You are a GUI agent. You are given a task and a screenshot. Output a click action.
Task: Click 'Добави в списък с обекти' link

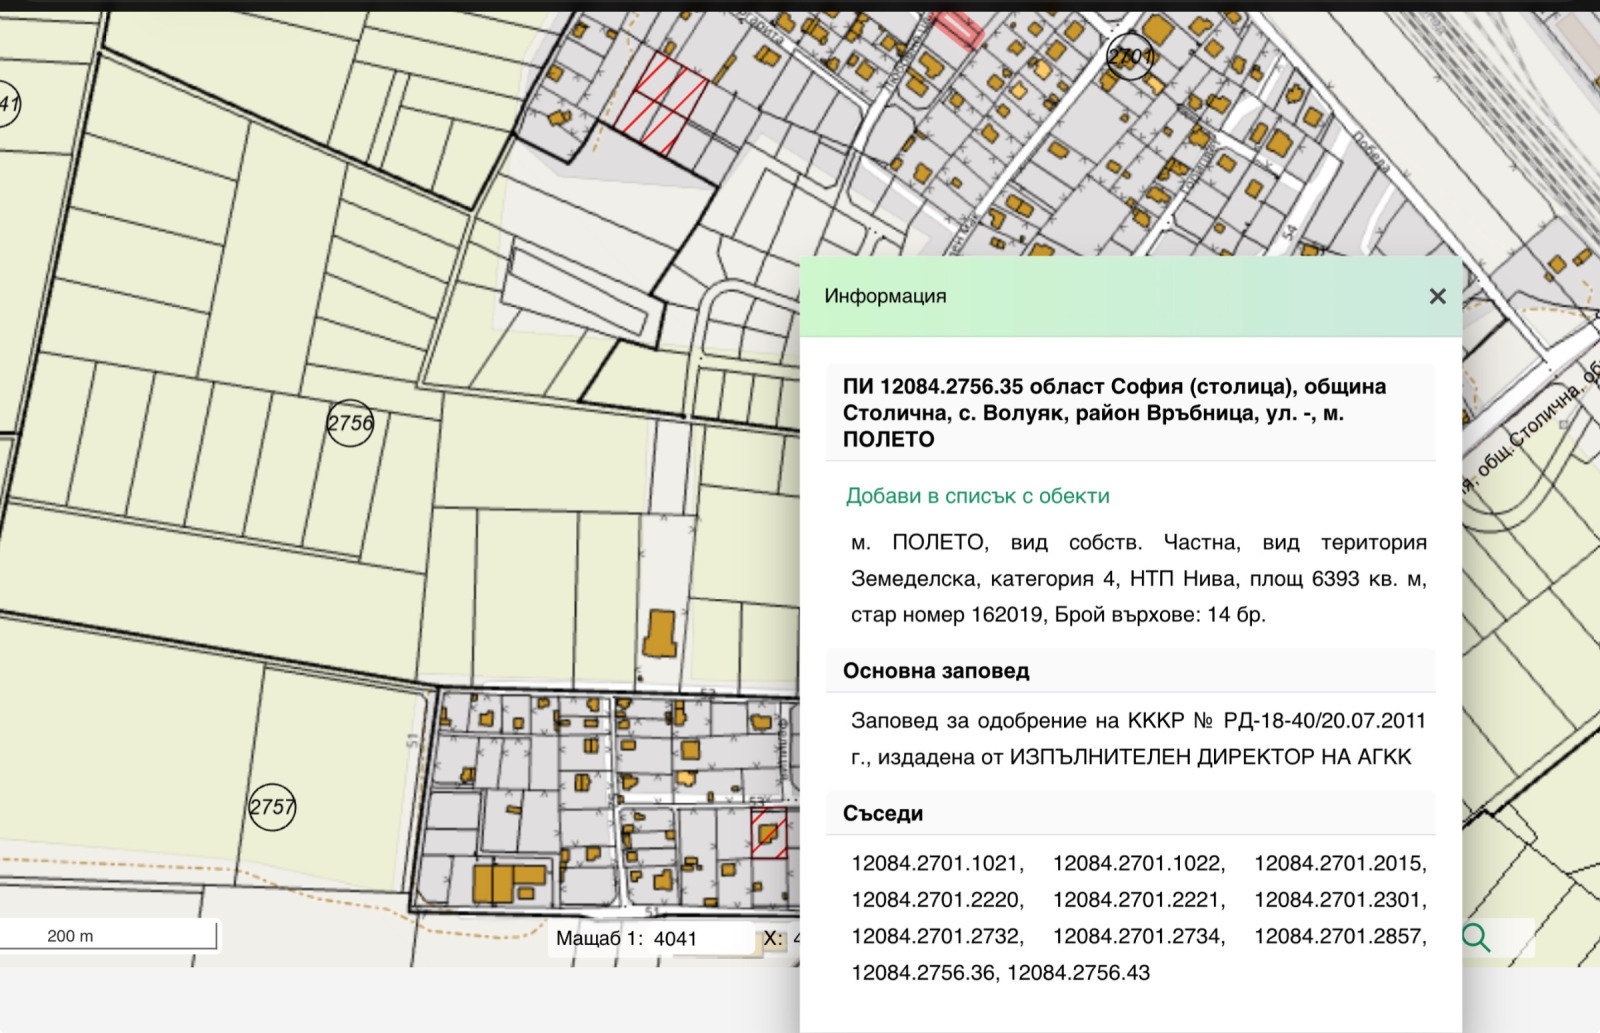click(x=977, y=496)
